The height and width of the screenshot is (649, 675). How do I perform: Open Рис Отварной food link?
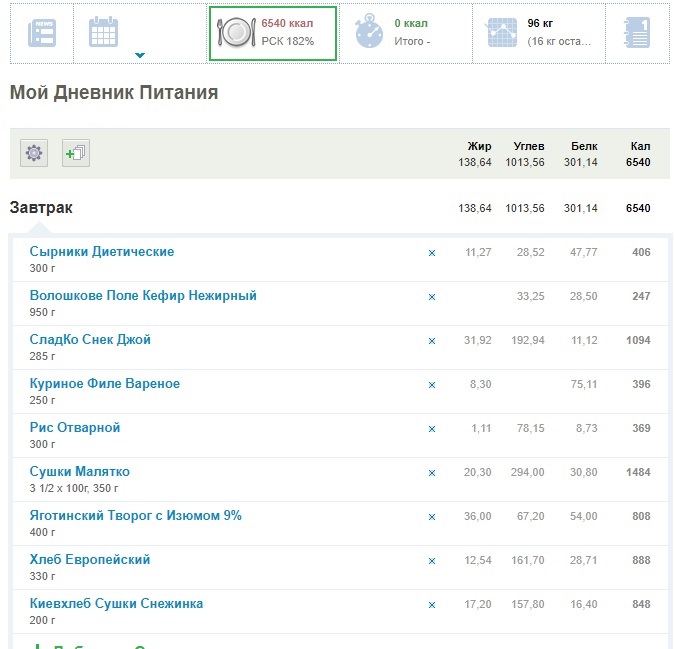click(75, 428)
